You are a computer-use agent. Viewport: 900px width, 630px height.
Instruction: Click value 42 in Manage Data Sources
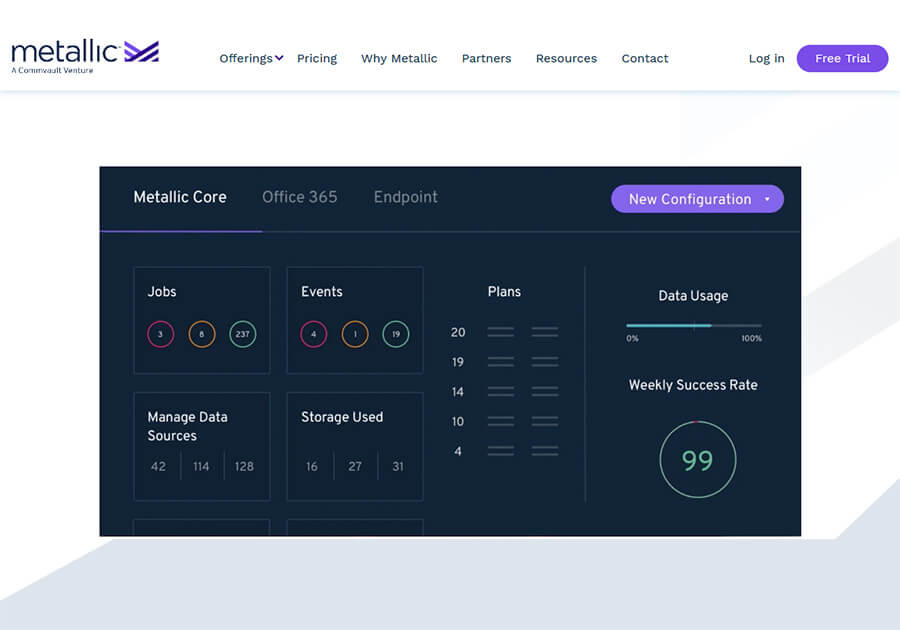[158, 466]
